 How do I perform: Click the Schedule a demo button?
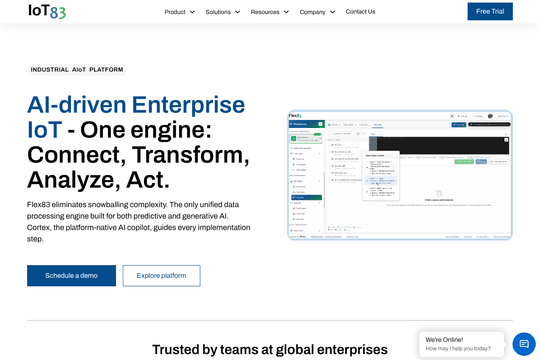(71, 276)
